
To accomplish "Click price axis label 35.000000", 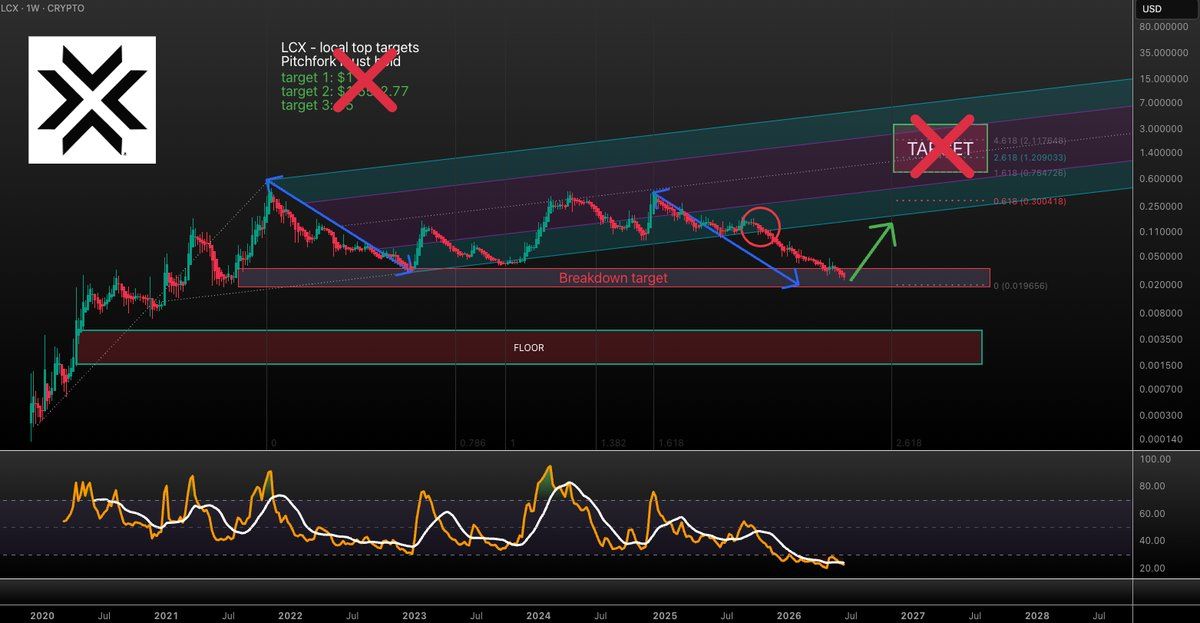I will click(1163, 52).
